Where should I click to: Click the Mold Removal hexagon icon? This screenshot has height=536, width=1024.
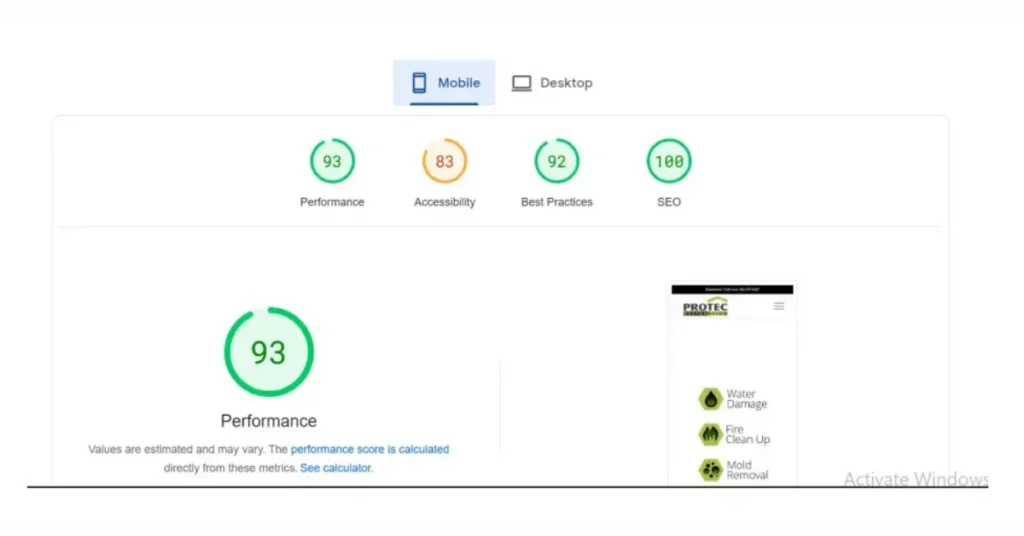tap(711, 469)
